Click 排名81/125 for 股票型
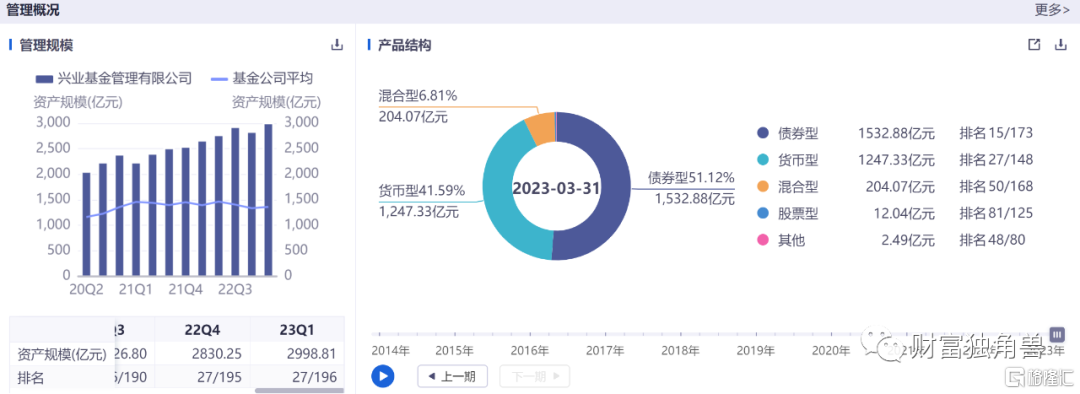This screenshot has width=1080, height=394. (x=996, y=214)
